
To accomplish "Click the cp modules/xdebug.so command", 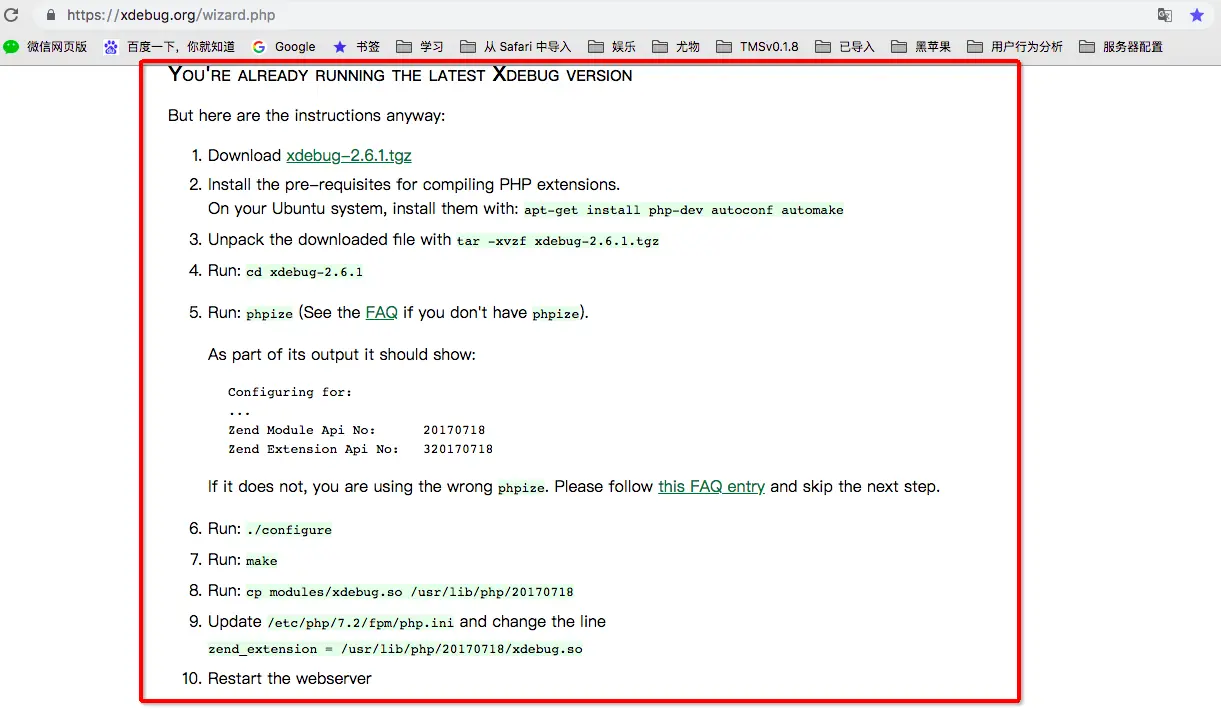I will click(x=410, y=592).
